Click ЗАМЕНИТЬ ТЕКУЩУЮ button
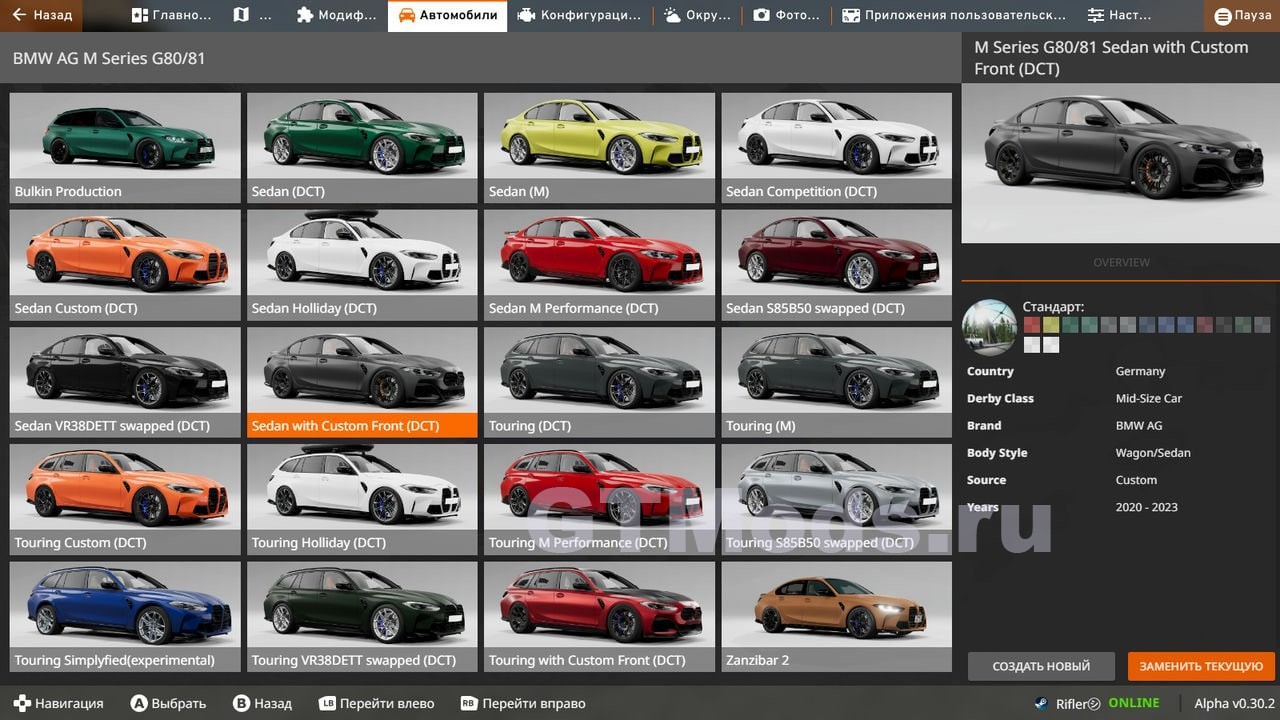Image resolution: width=1280 pixels, height=720 pixels. pyautogui.click(x=1200, y=666)
